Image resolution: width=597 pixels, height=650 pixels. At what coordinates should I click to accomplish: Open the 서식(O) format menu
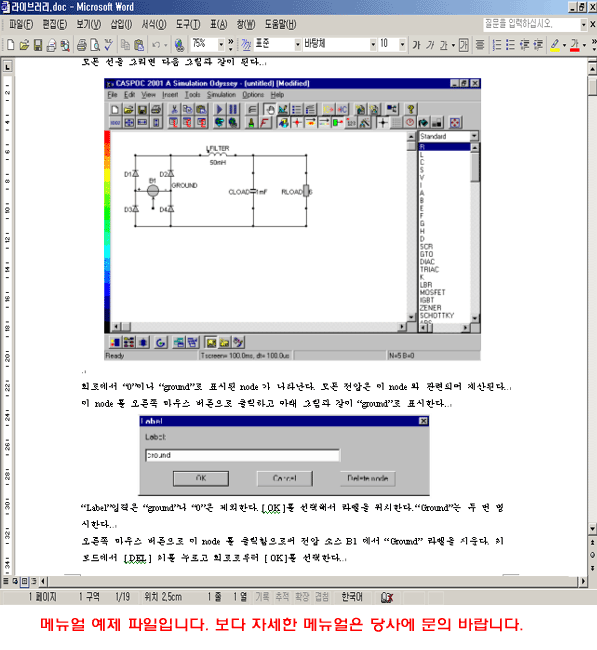click(154, 24)
